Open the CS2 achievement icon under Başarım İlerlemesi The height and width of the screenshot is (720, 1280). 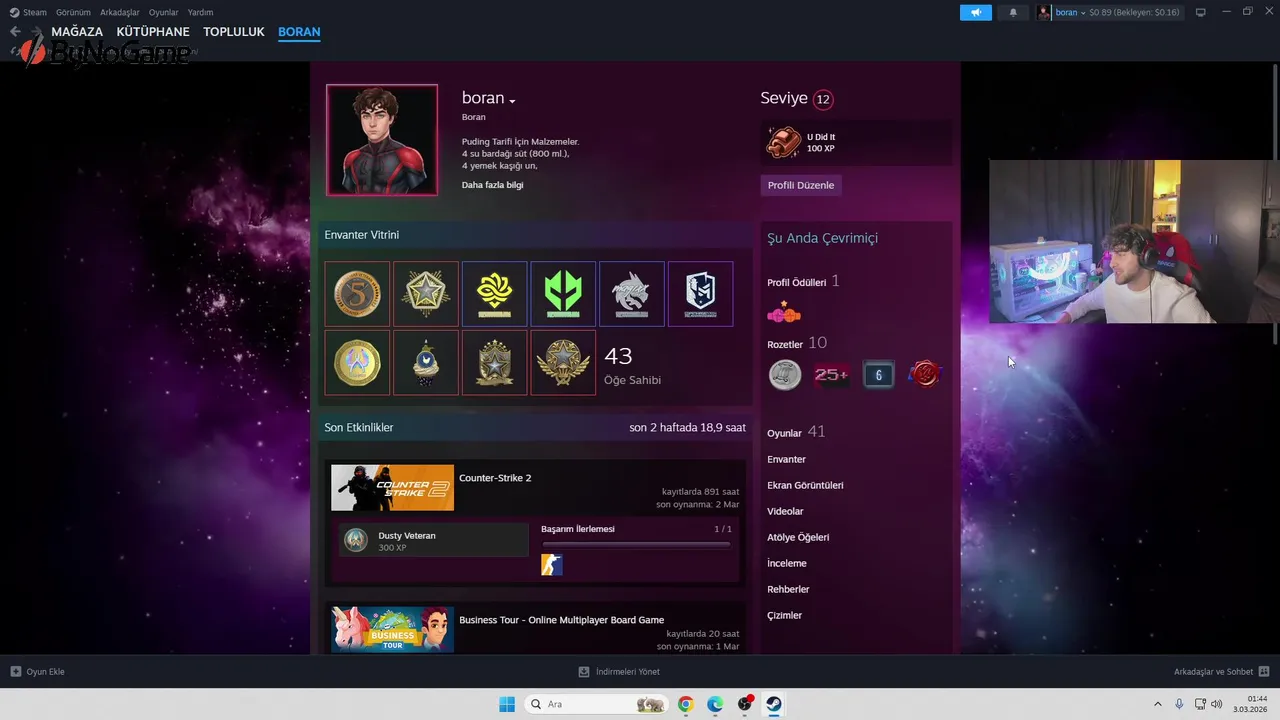[552, 565]
